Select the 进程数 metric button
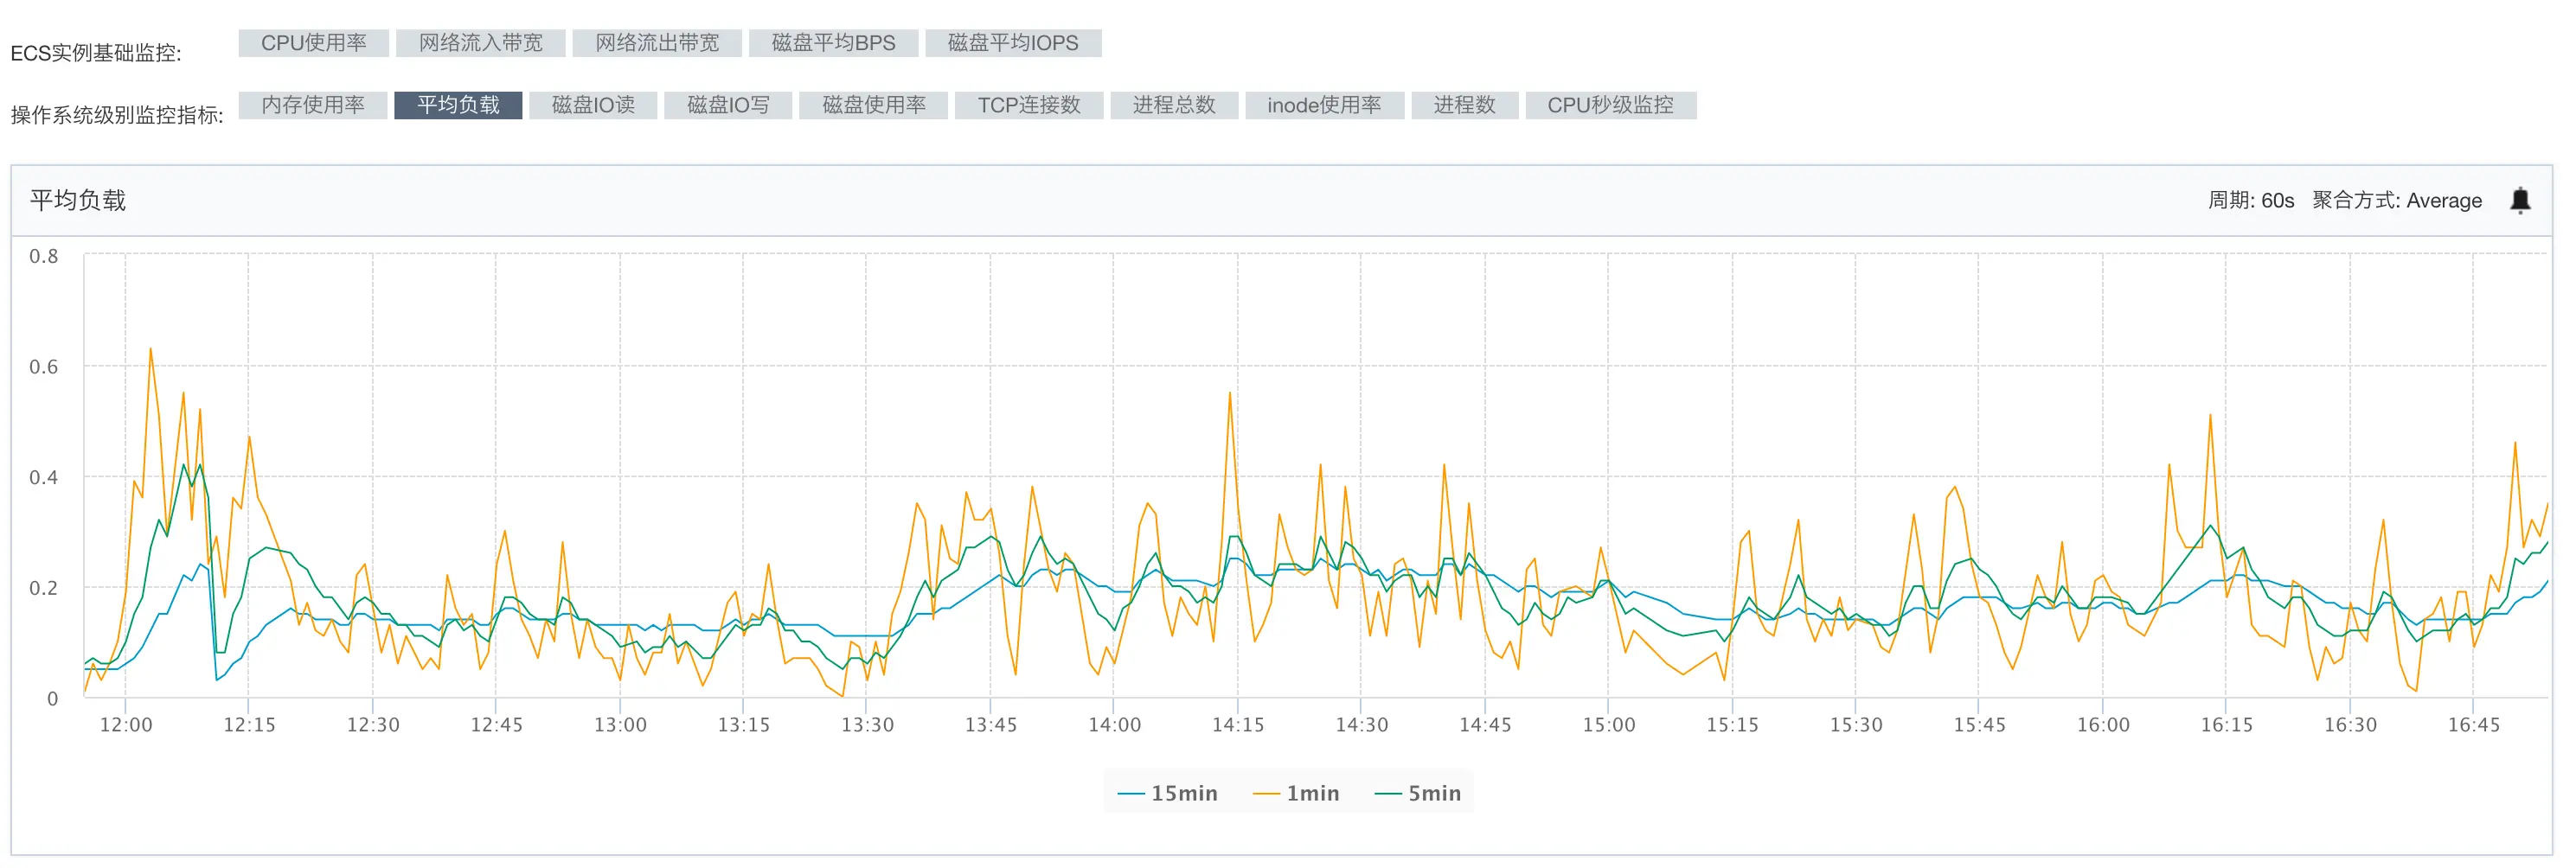This screenshot has width=2576, height=868. click(1464, 105)
